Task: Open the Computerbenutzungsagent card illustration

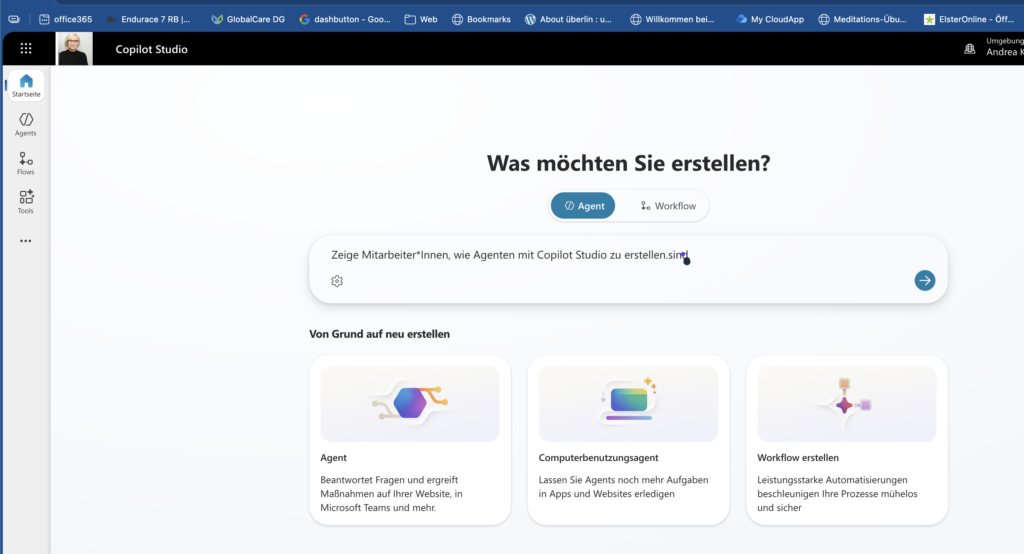Action: (628, 404)
